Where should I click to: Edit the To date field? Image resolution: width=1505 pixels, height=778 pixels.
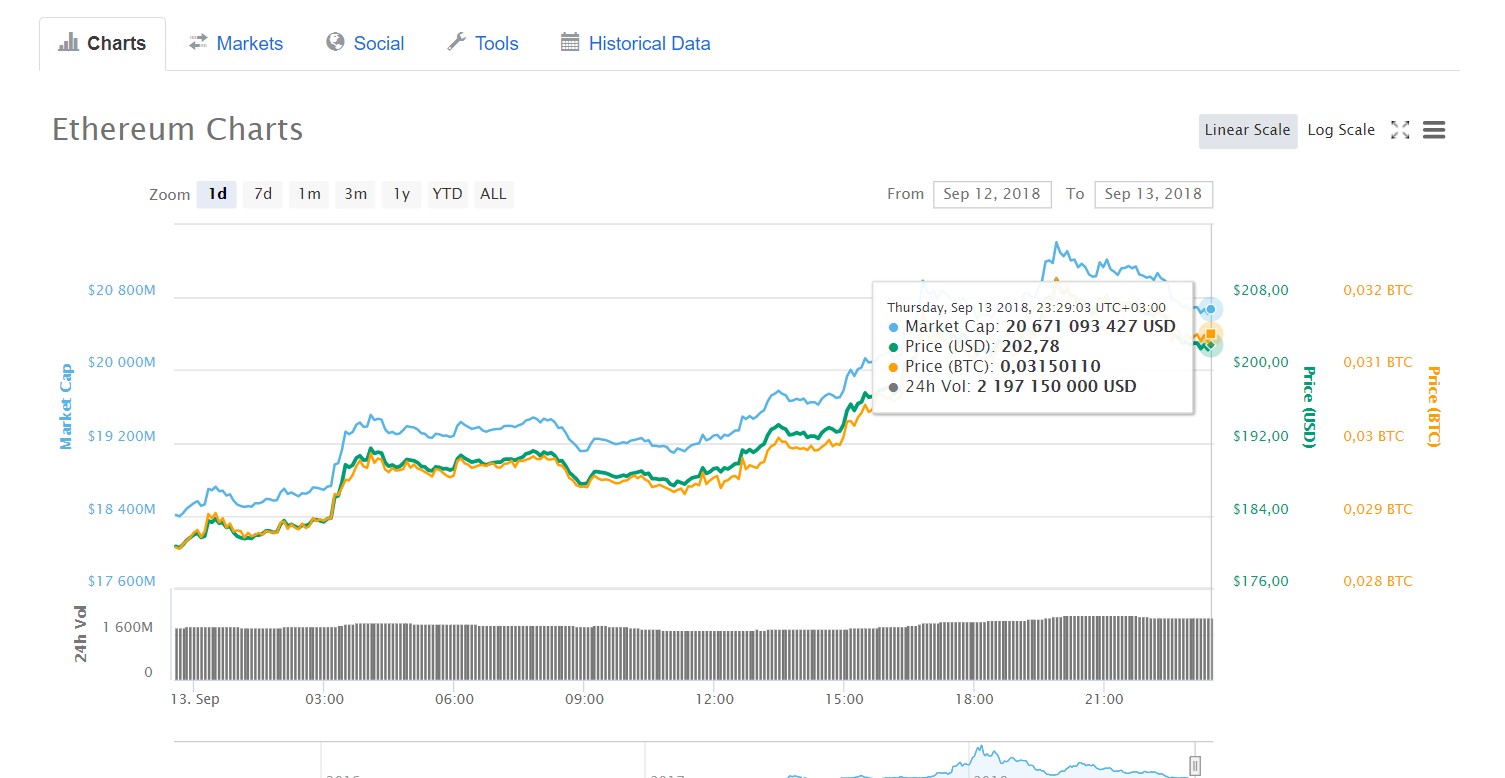pos(1154,194)
